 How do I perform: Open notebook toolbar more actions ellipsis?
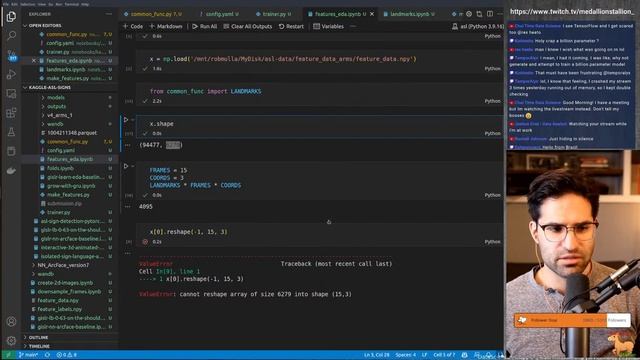[x=353, y=26]
